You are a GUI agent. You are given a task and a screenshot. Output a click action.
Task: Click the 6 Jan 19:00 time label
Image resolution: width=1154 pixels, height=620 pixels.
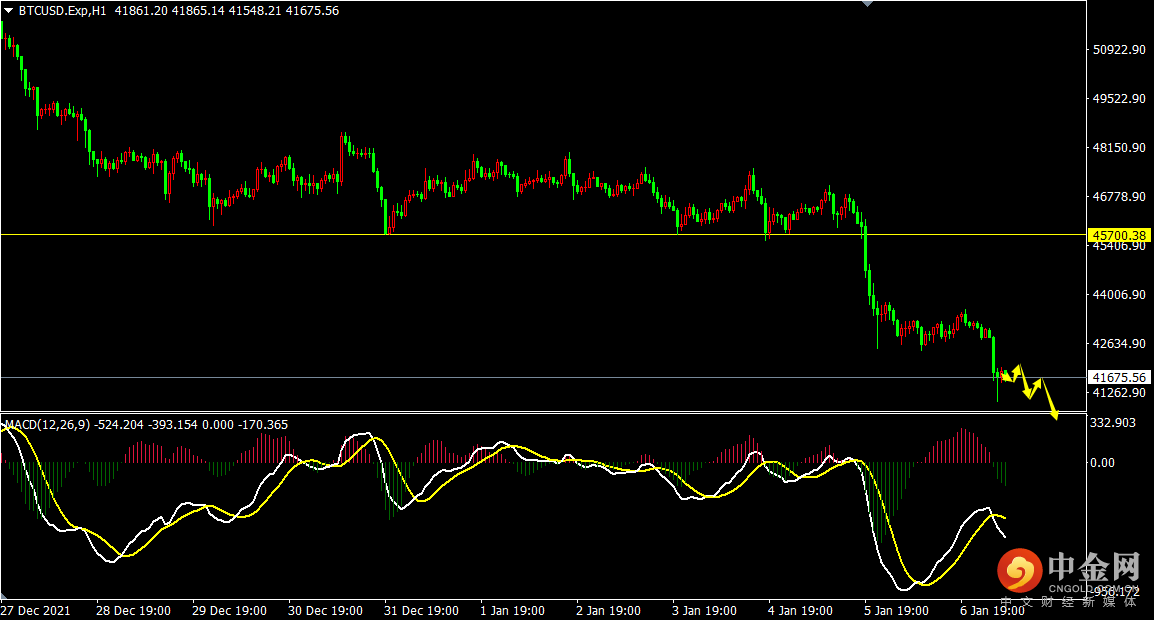990,610
